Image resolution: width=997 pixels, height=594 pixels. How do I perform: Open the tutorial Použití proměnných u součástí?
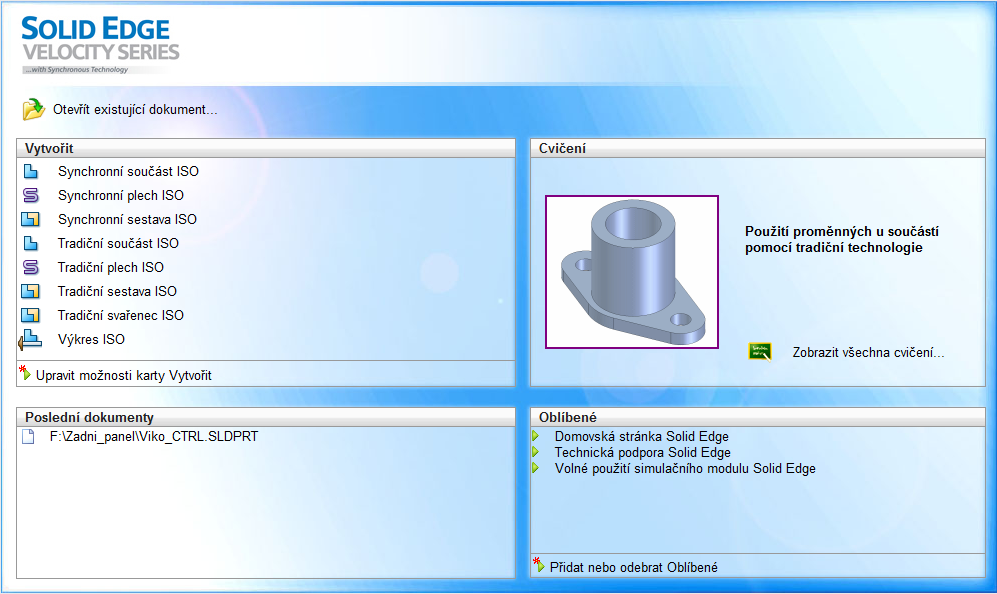[x=842, y=240]
